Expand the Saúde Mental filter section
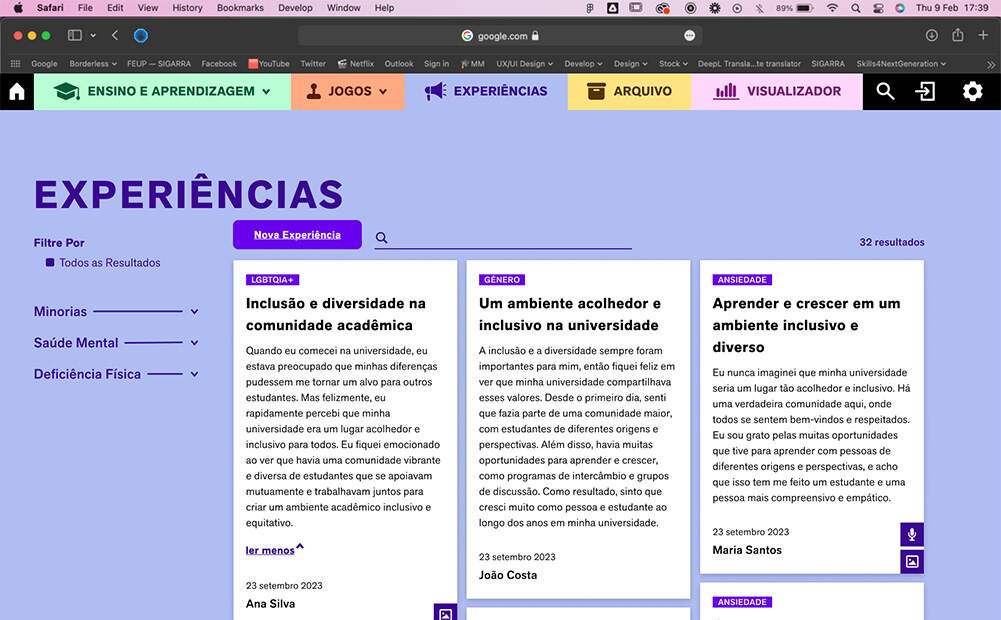The height and width of the screenshot is (620, 1001). tap(194, 343)
